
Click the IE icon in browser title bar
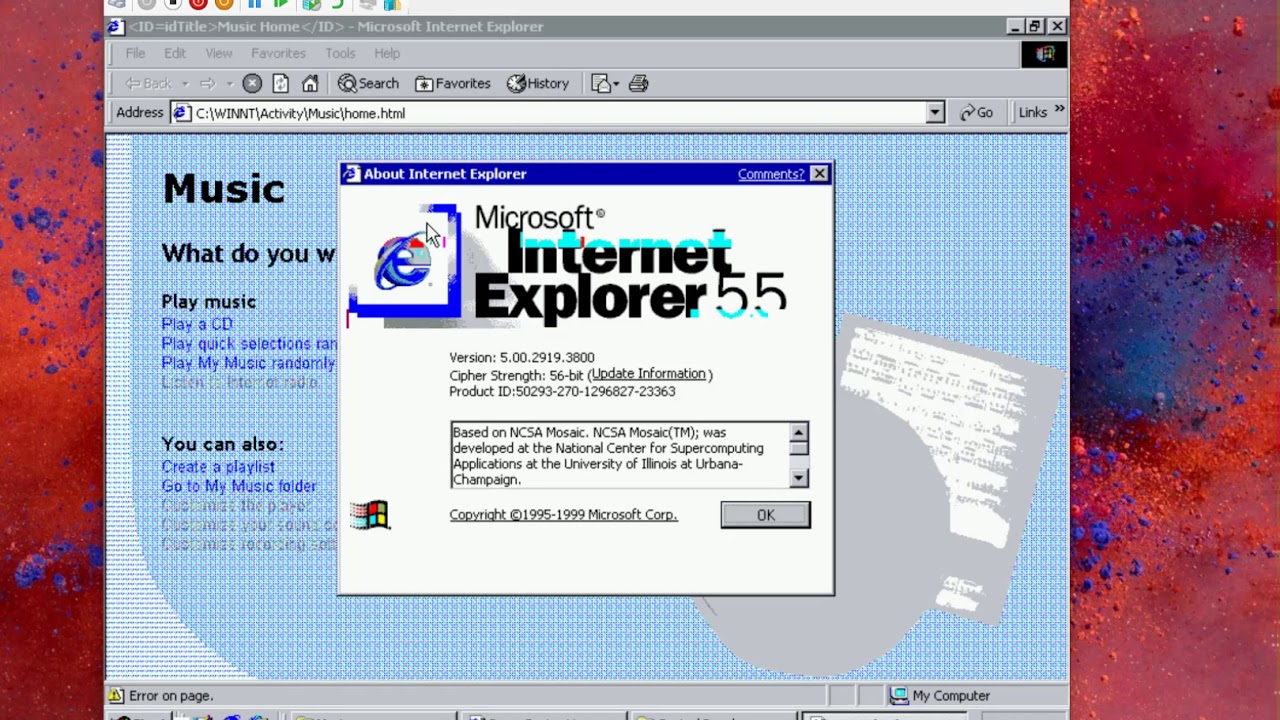[116, 26]
